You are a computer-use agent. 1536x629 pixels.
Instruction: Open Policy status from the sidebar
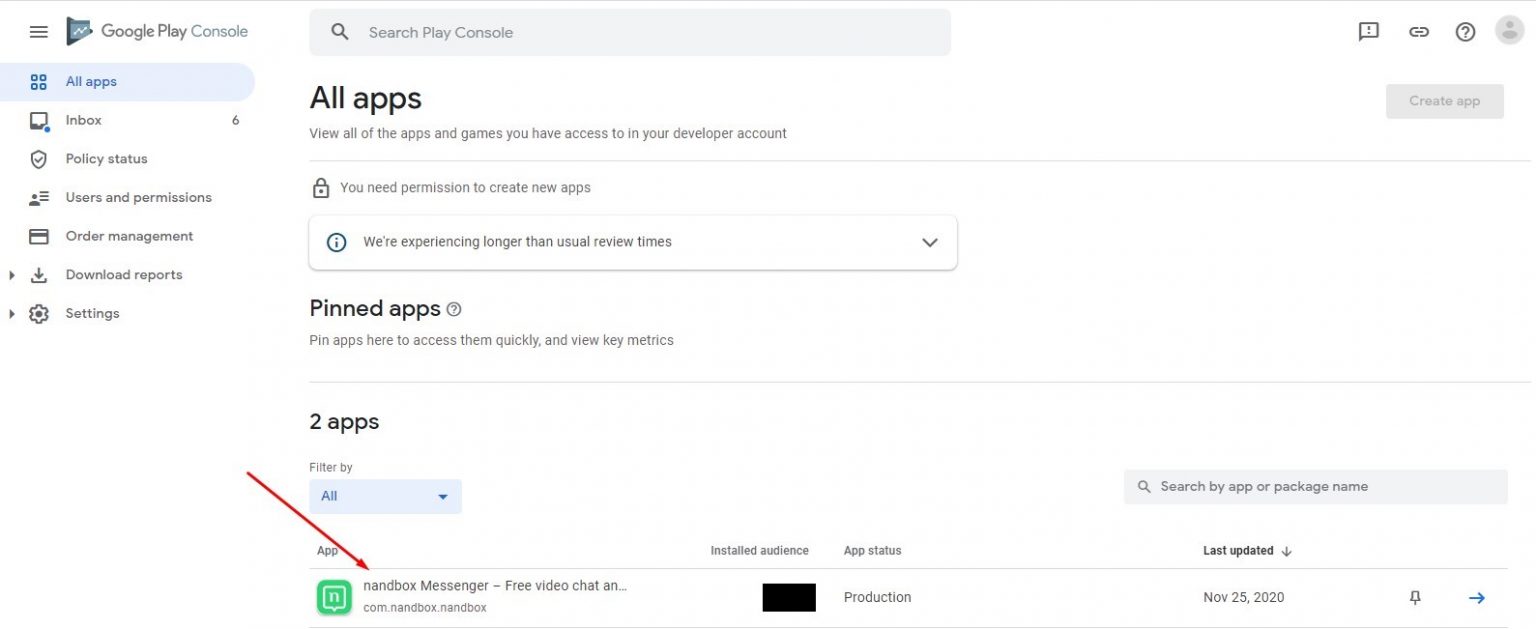pos(105,158)
